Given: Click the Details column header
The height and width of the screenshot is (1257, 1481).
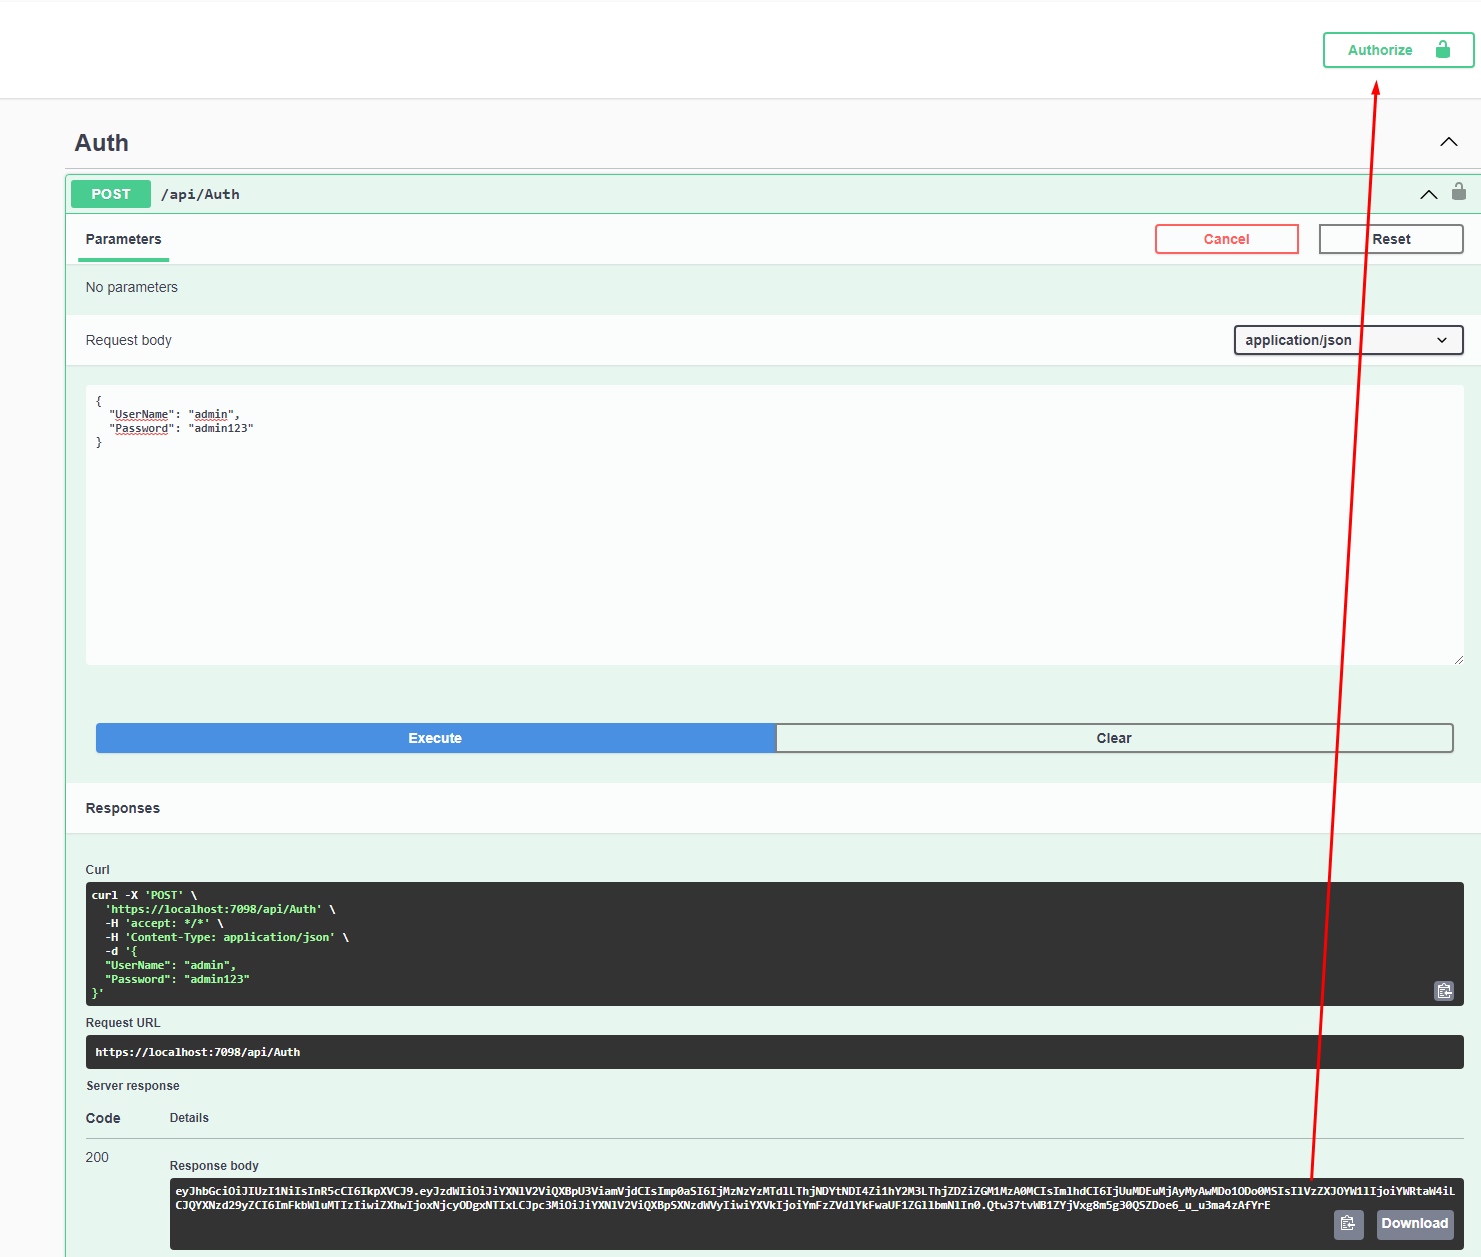Looking at the screenshot, I should coord(189,1118).
